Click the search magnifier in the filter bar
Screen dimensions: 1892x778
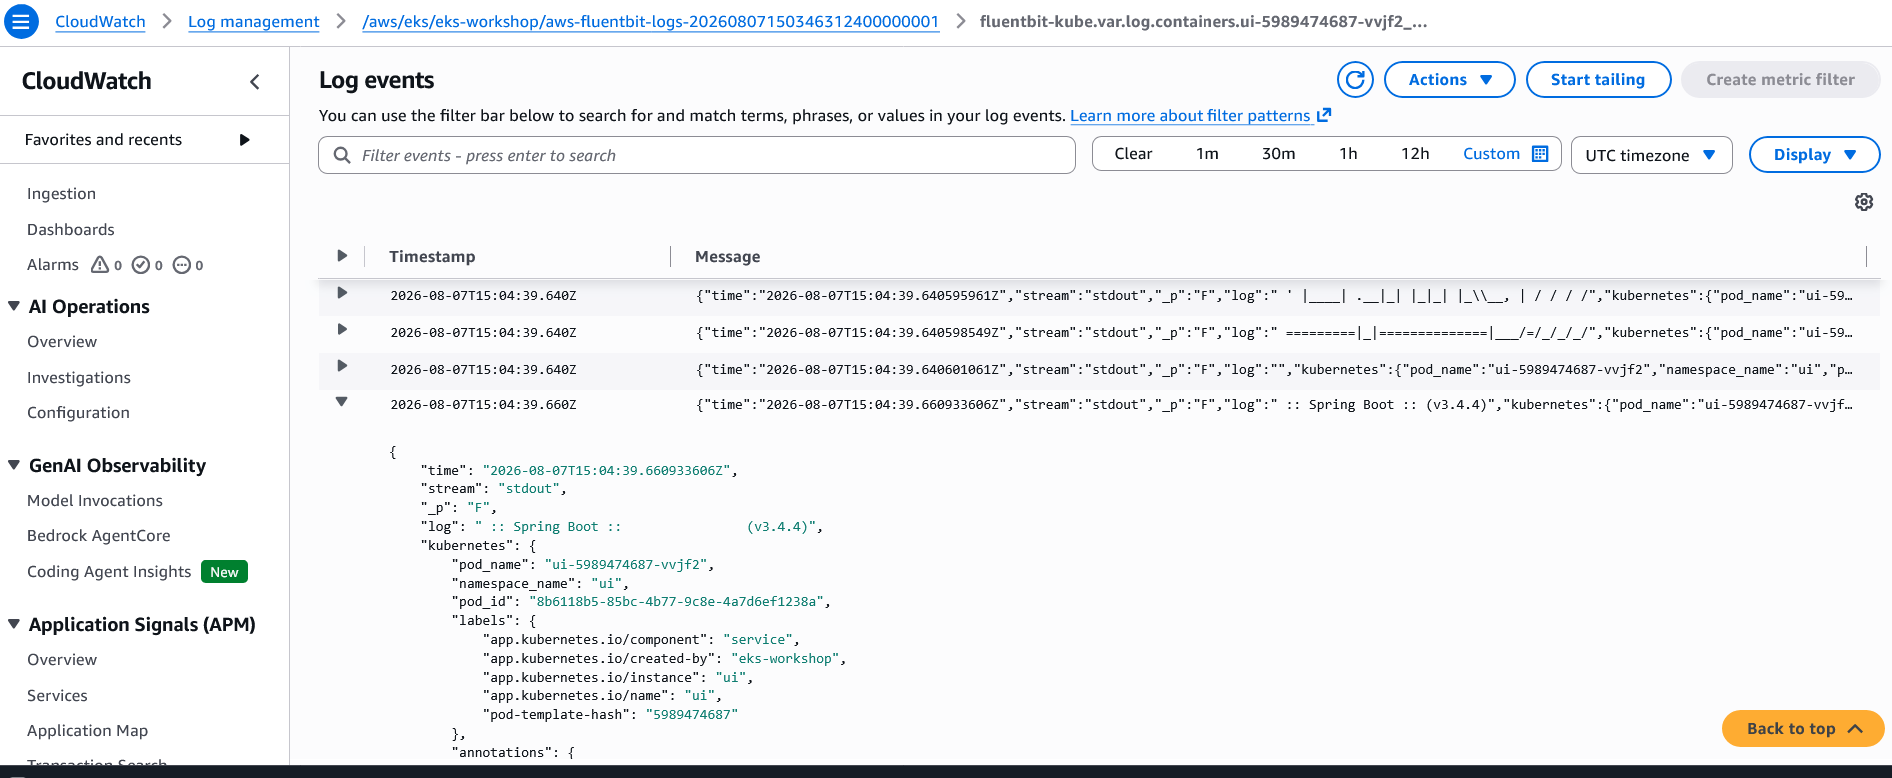pyautogui.click(x=342, y=155)
